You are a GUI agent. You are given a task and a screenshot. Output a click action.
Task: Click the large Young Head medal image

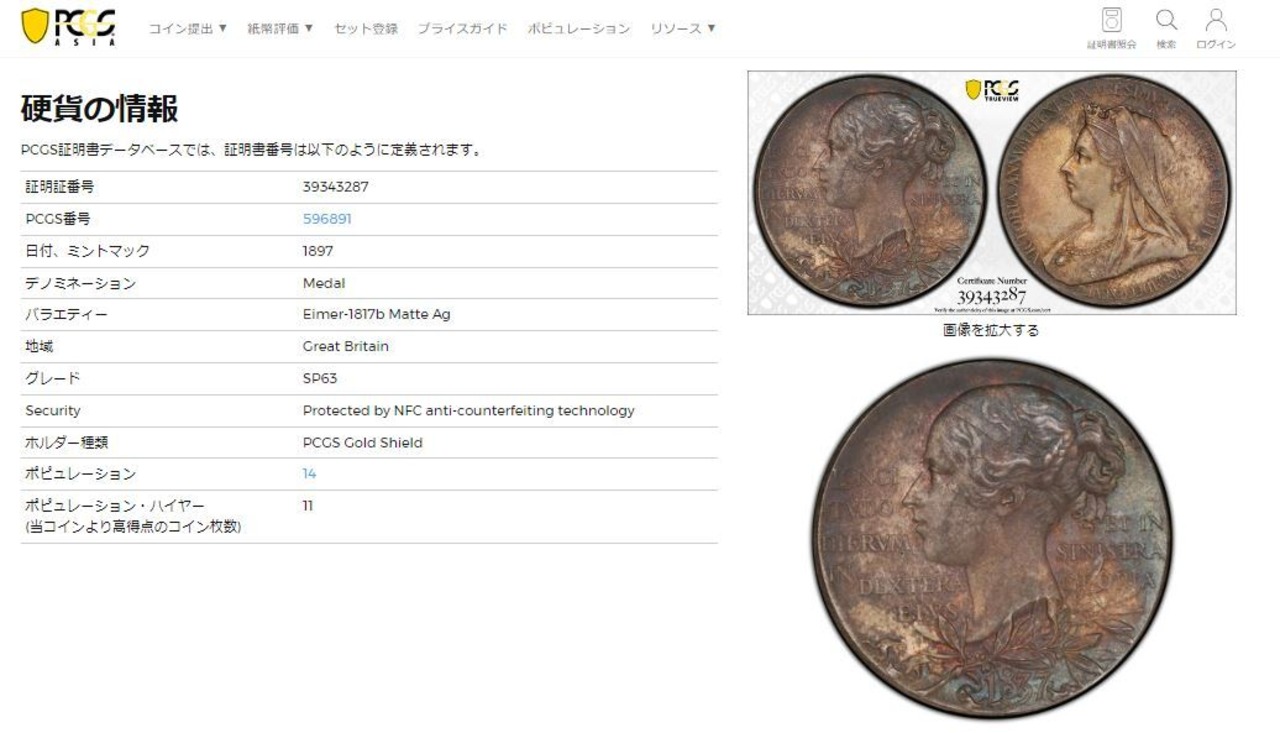tap(991, 538)
